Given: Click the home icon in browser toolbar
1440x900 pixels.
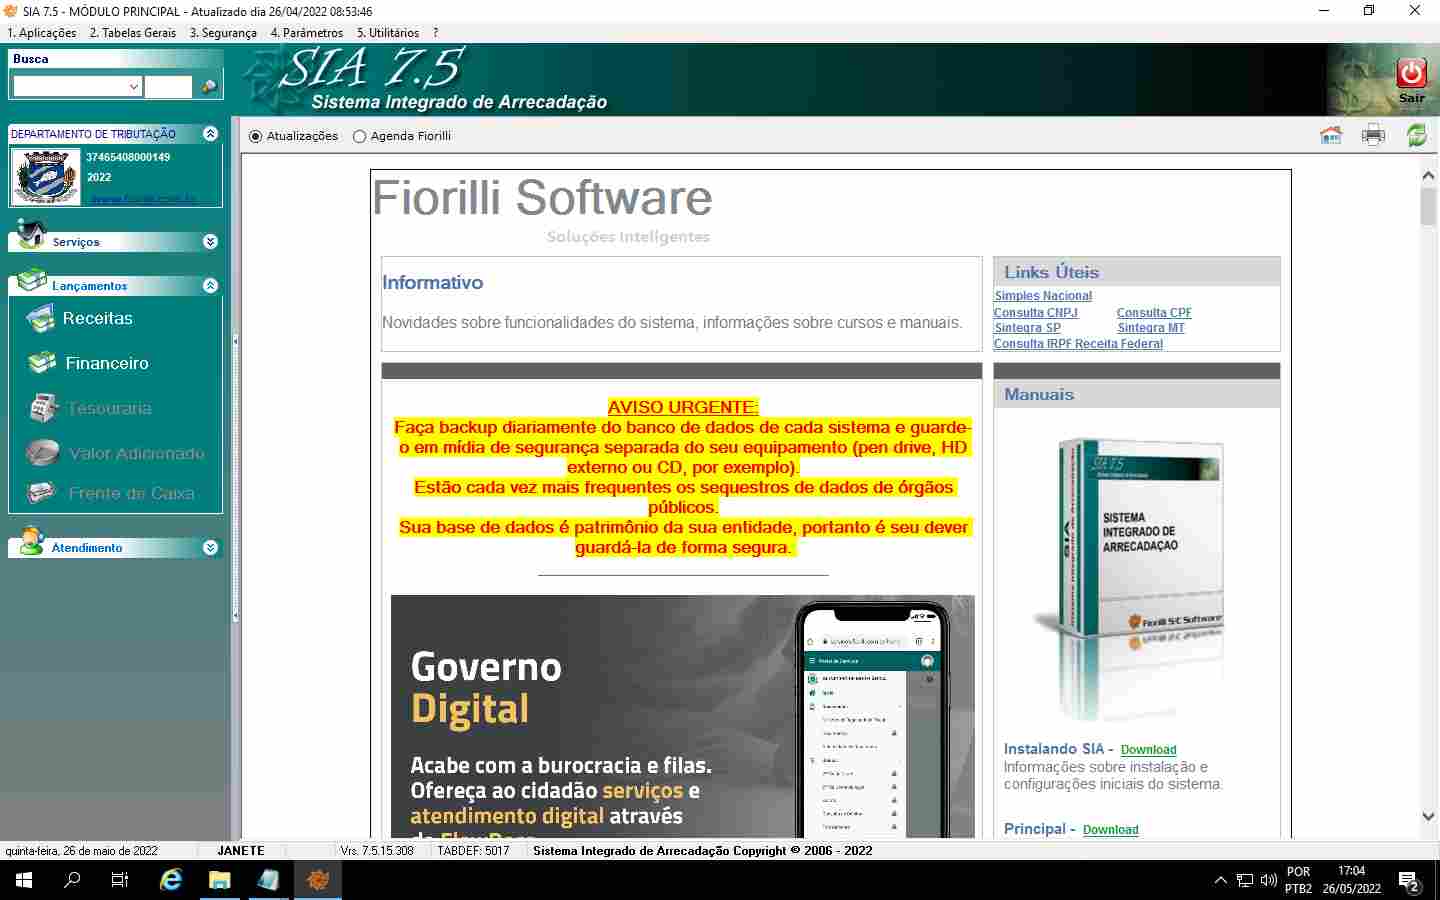Looking at the screenshot, I should (1330, 135).
